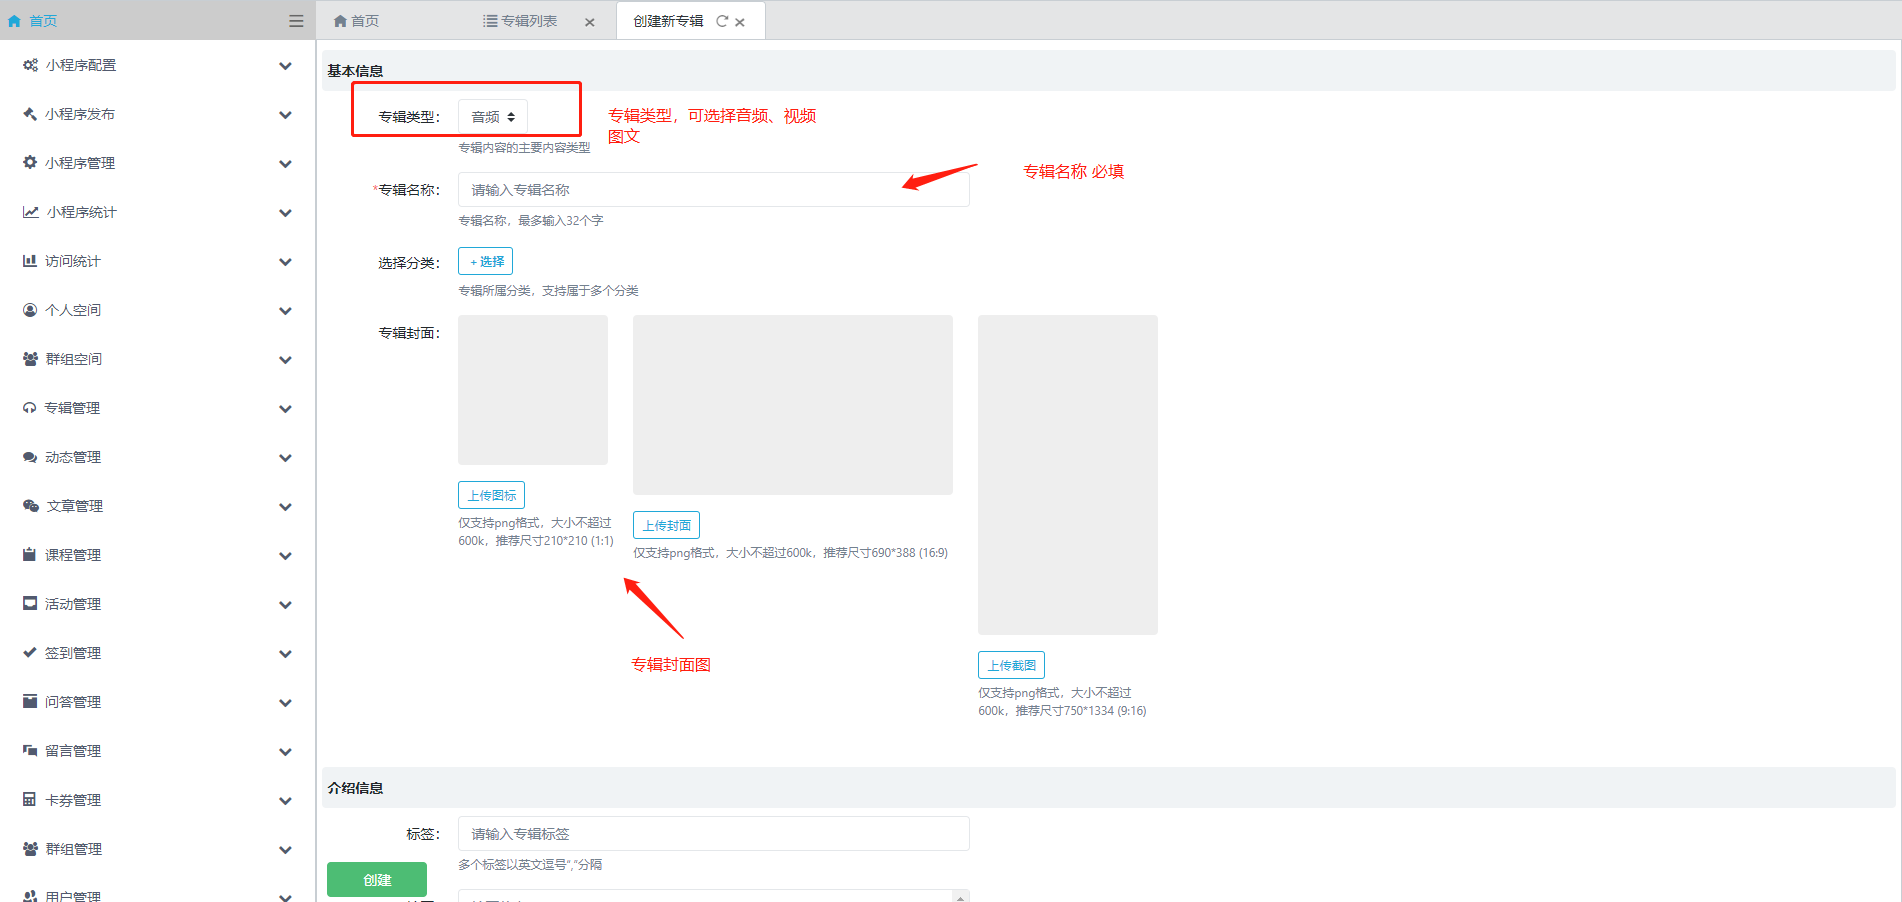Click the 卡券管理 calculator icon
The image size is (1902, 902).
(30, 799)
